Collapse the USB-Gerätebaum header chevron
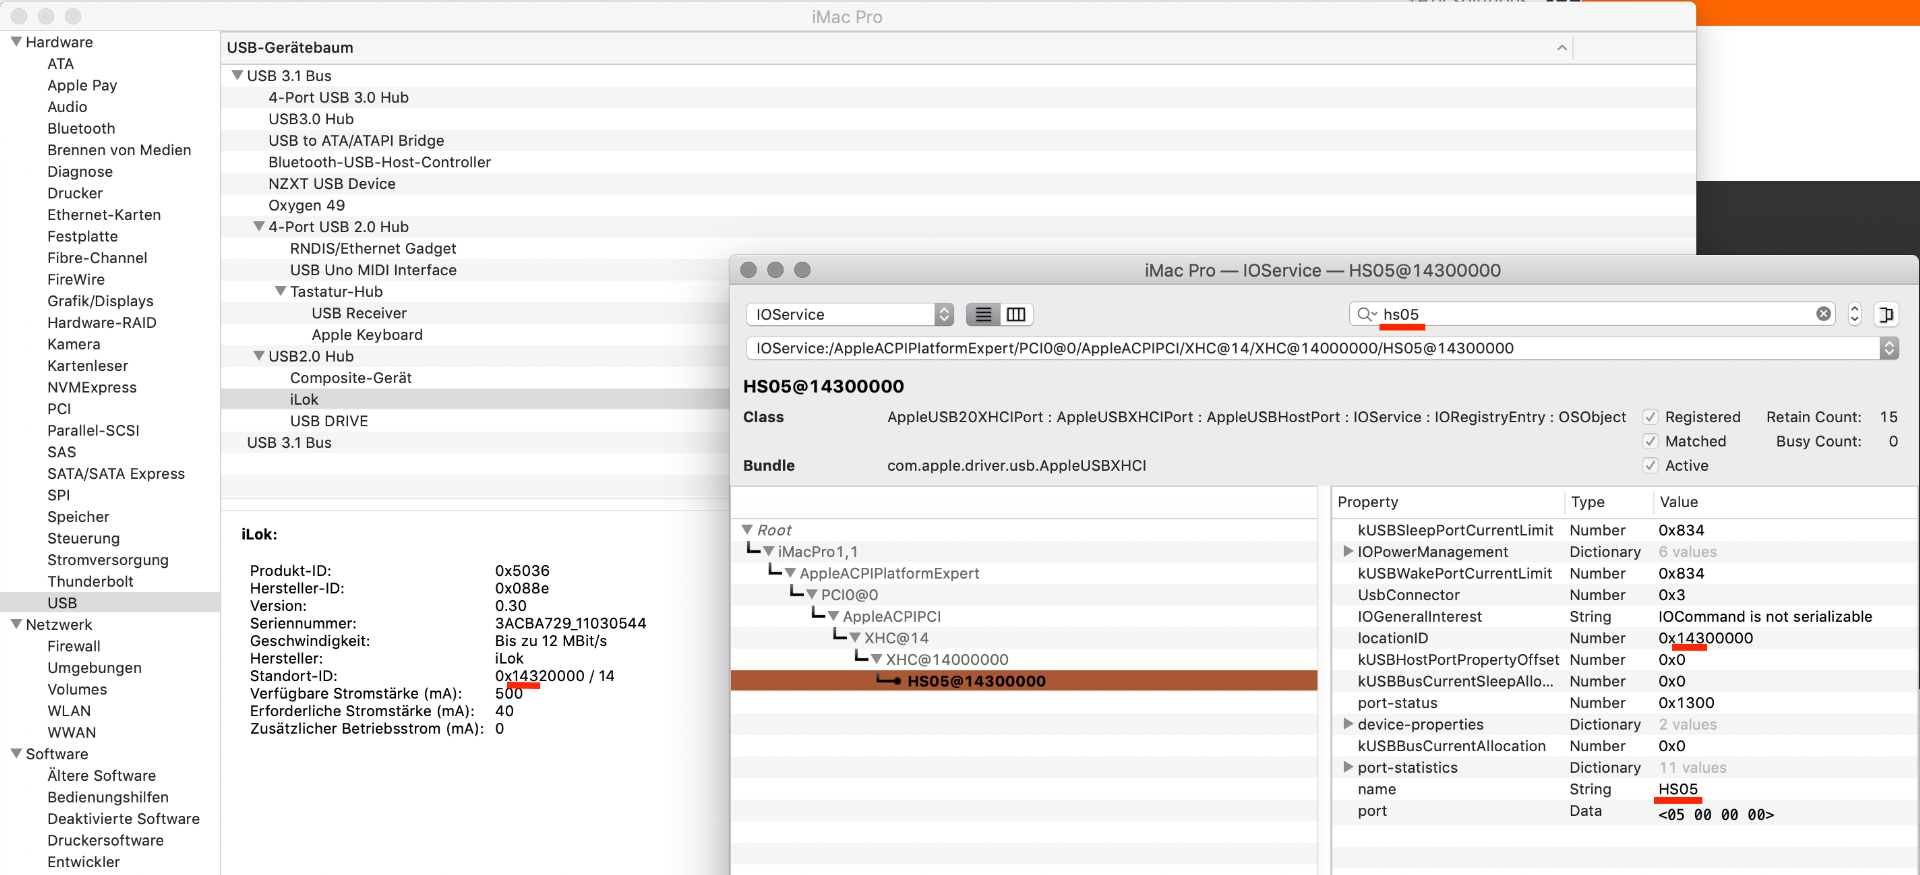 [1561, 48]
